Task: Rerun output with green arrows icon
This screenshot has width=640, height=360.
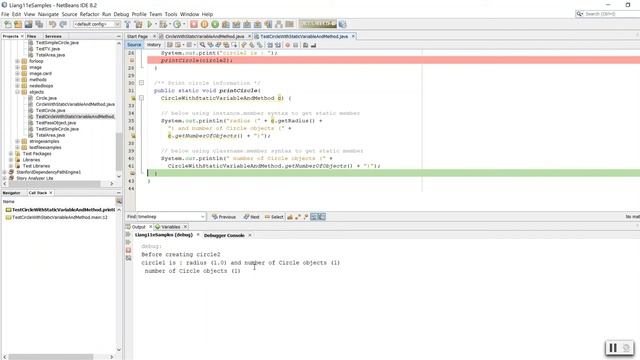Action: (128, 235)
